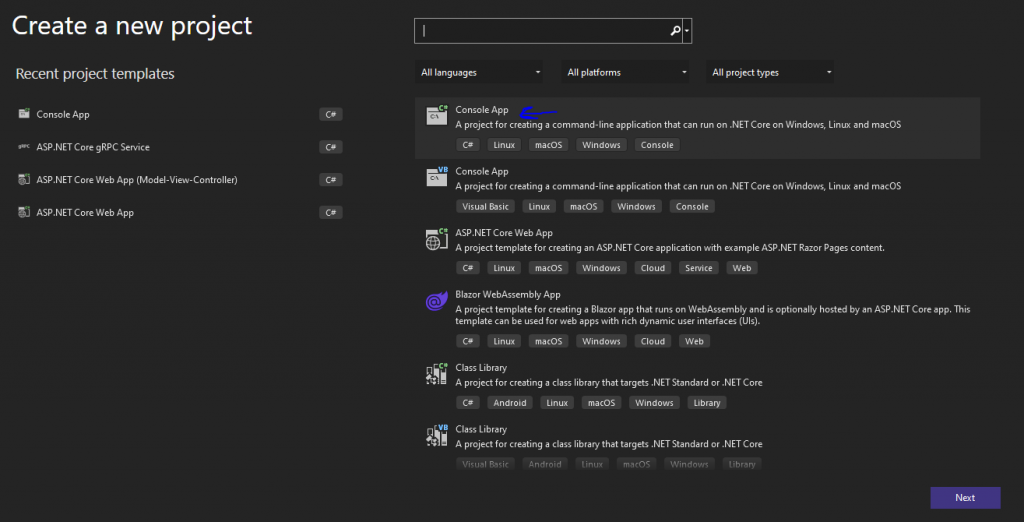Click the ASP.NET Core Web App globe icon
The width and height of the screenshot is (1024, 522).
click(436, 238)
